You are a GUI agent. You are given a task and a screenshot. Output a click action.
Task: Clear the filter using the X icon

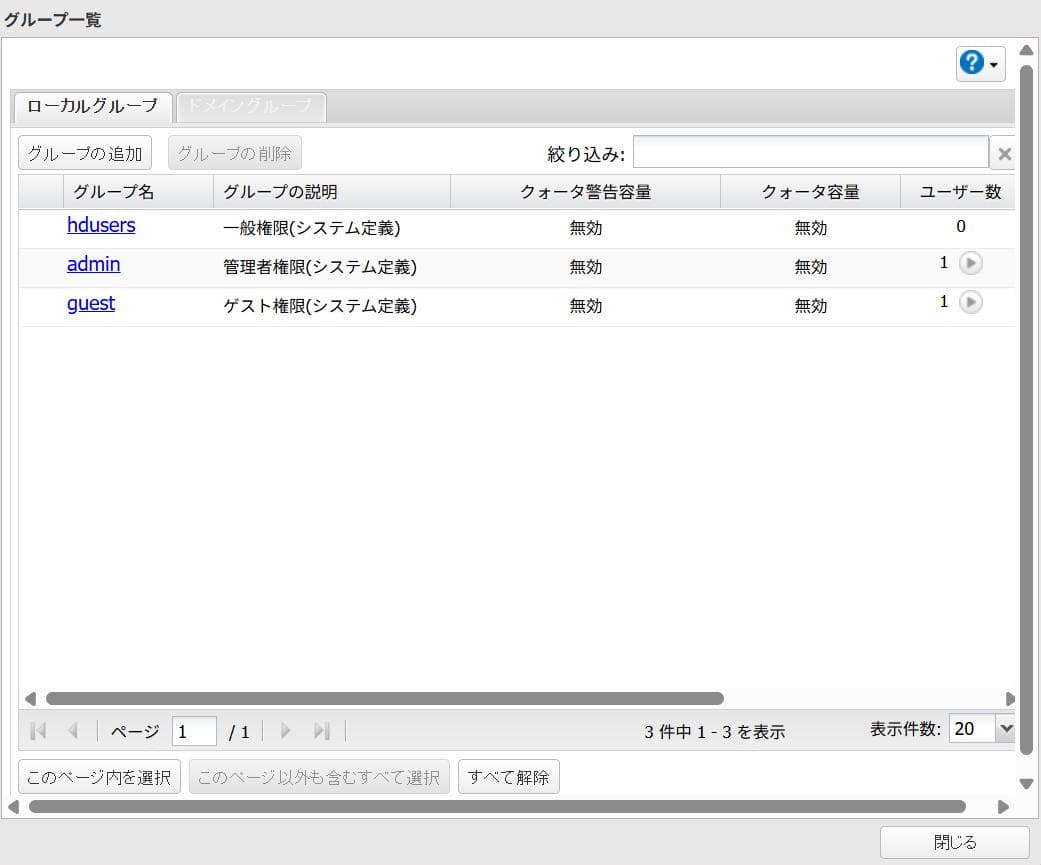click(x=1004, y=153)
